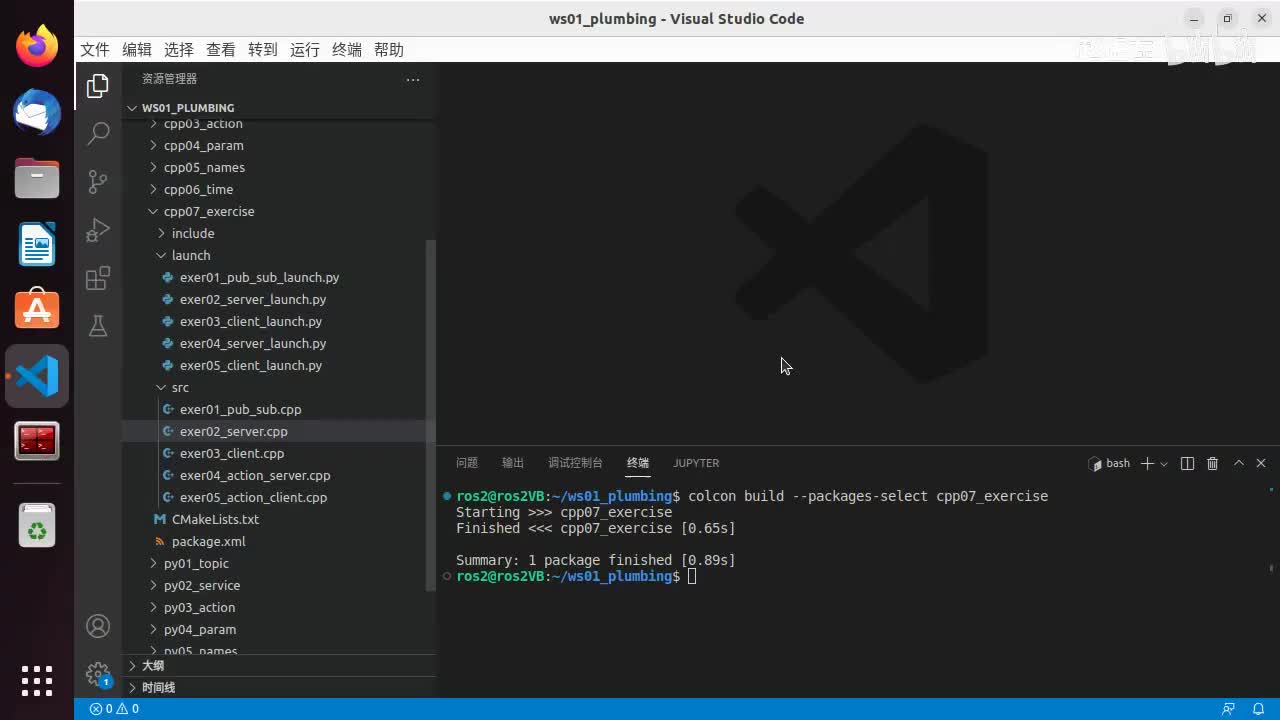This screenshot has height=720, width=1280.
Task: Click explorer tree vertical scrollbar
Action: pos(431,415)
